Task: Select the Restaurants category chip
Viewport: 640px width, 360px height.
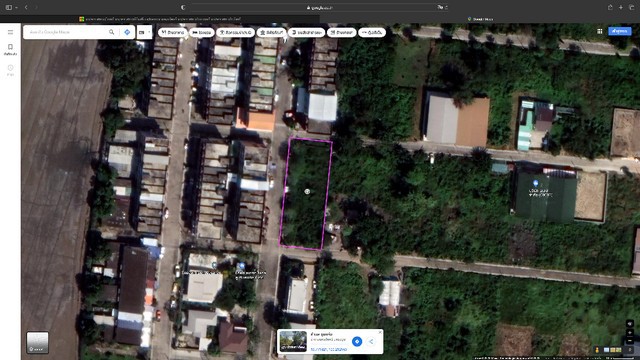Action: tap(173, 32)
